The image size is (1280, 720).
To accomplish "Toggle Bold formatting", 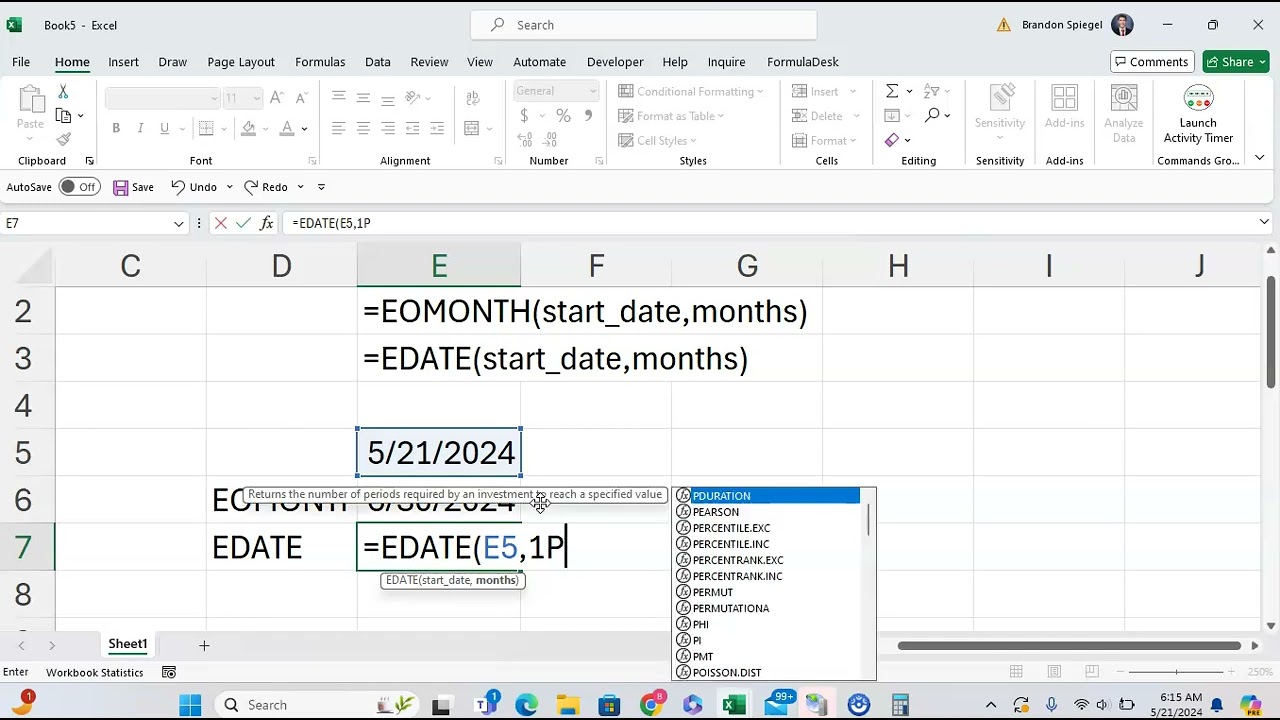I will point(116,128).
